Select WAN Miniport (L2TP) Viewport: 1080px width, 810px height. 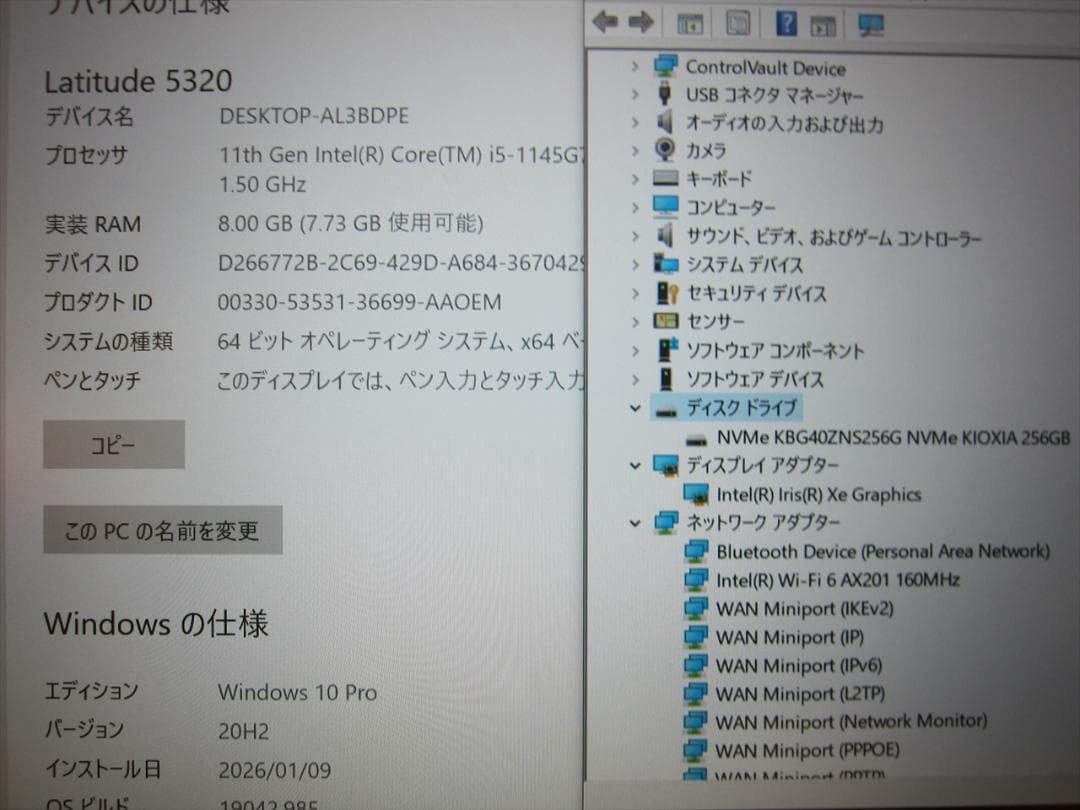(800, 694)
